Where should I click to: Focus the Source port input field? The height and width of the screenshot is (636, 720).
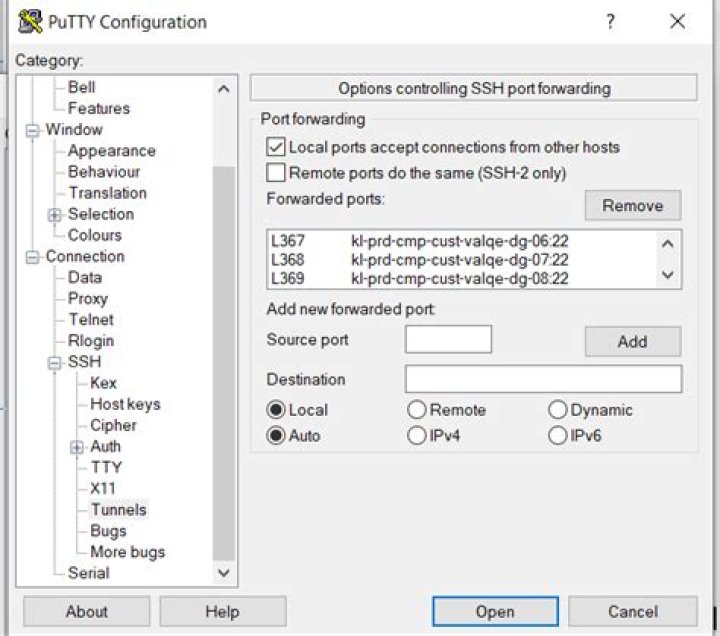click(x=448, y=339)
